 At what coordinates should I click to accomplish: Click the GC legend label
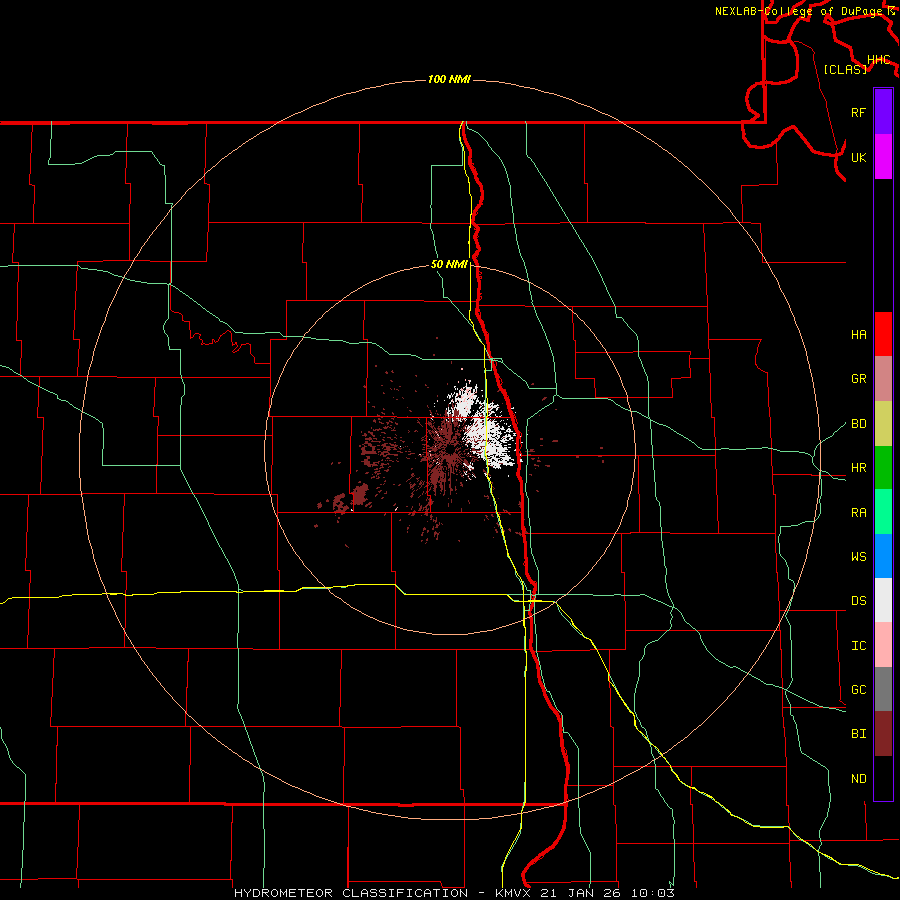point(858,690)
